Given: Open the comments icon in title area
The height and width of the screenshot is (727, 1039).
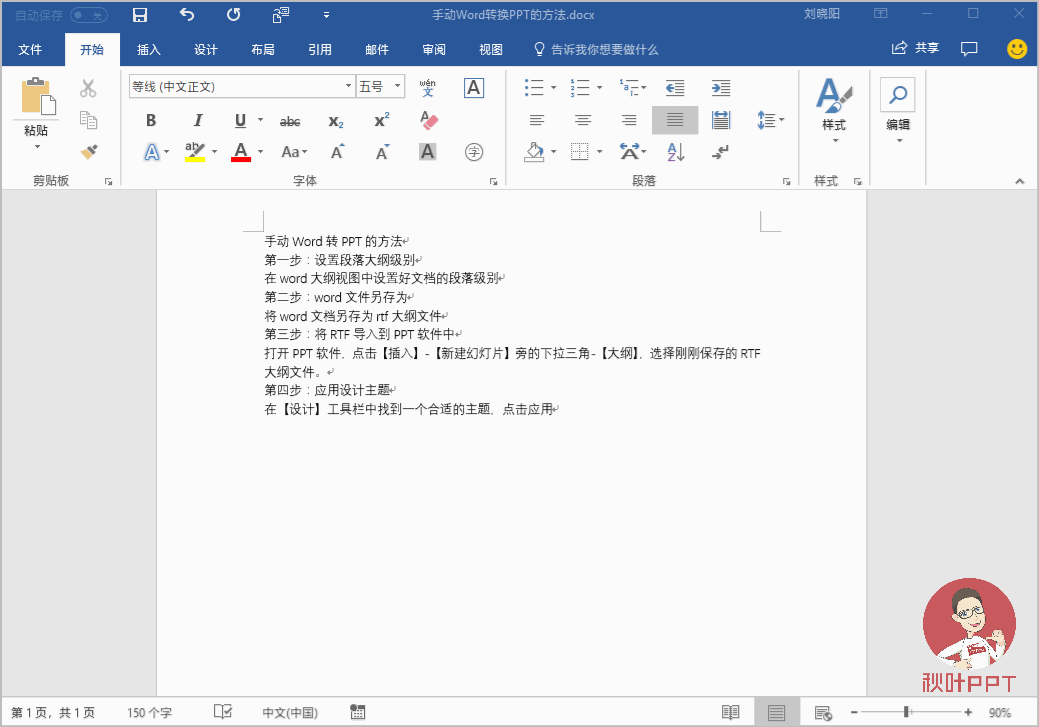Looking at the screenshot, I should click(x=969, y=48).
